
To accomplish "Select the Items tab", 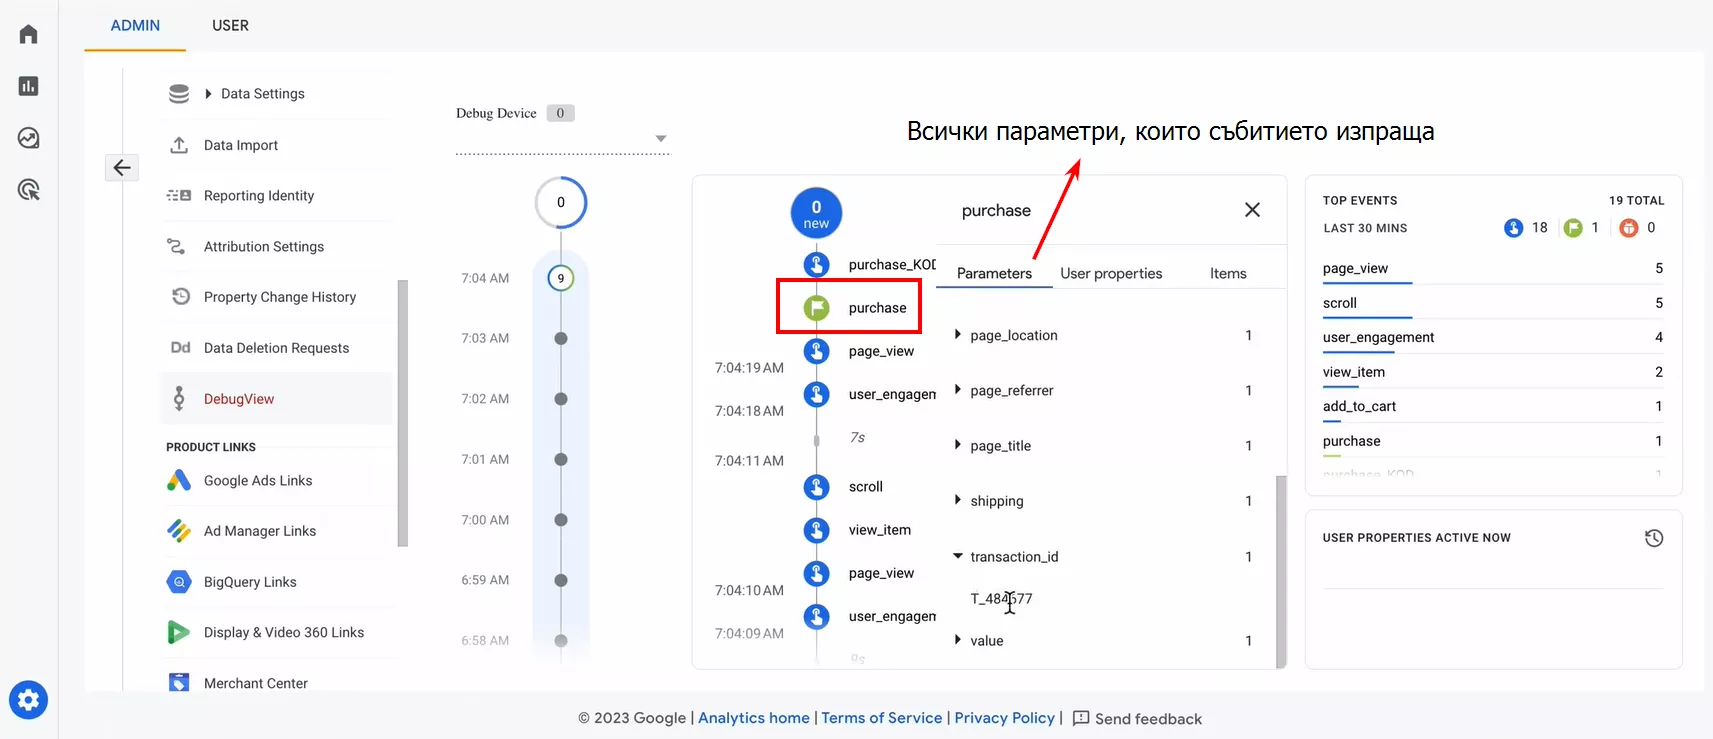I will 1228,273.
